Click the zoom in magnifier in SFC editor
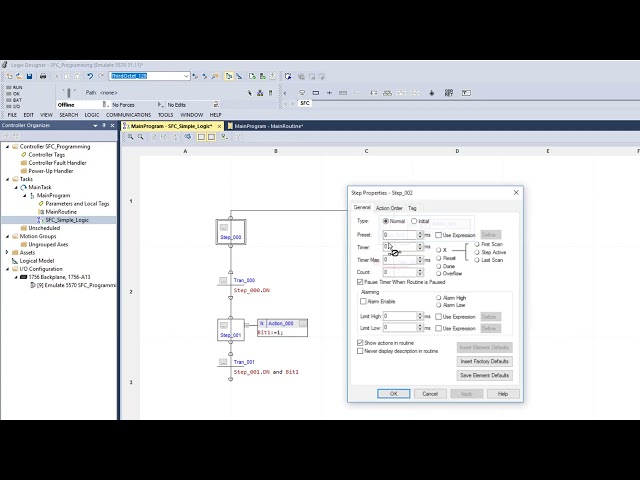The height and width of the screenshot is (480, 640). click(x=131, y=137)
